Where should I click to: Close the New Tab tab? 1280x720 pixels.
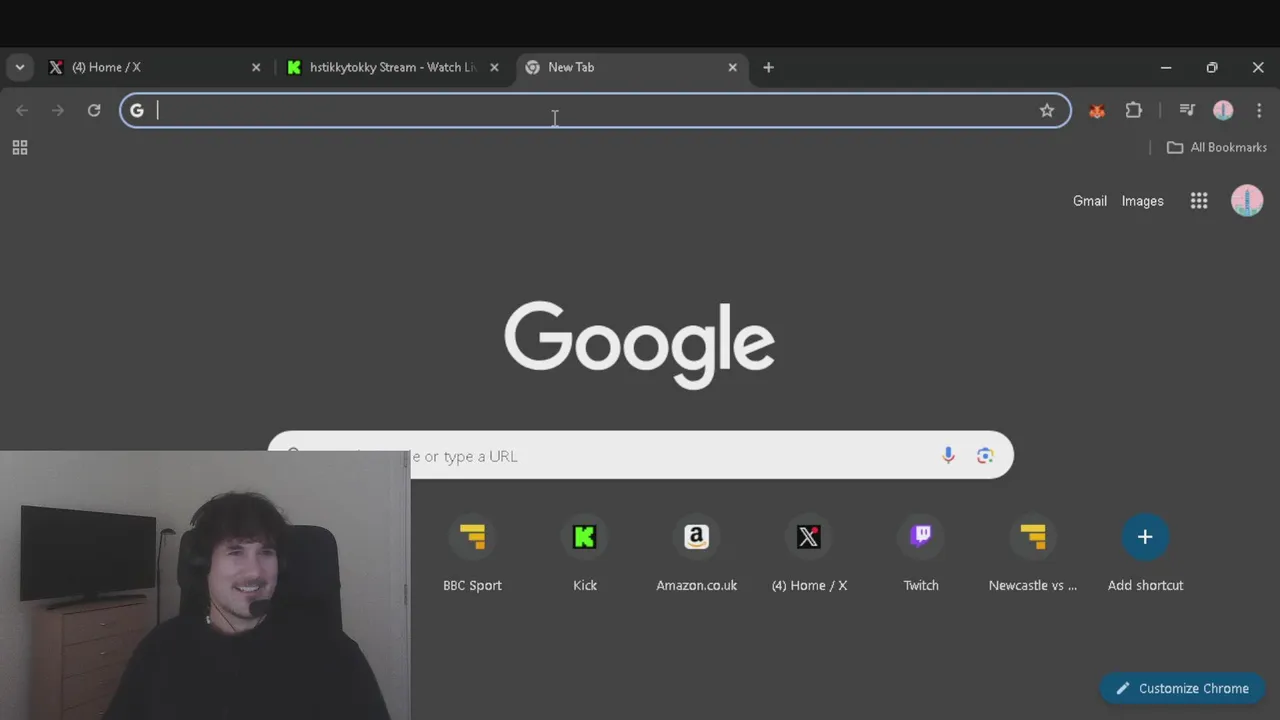[732, 68]
